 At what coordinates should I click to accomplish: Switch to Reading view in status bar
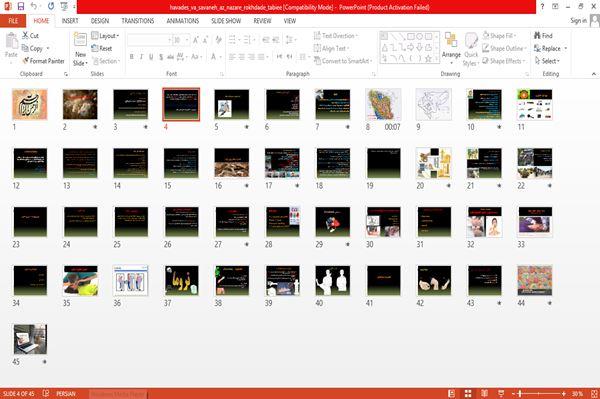point(484,393)
